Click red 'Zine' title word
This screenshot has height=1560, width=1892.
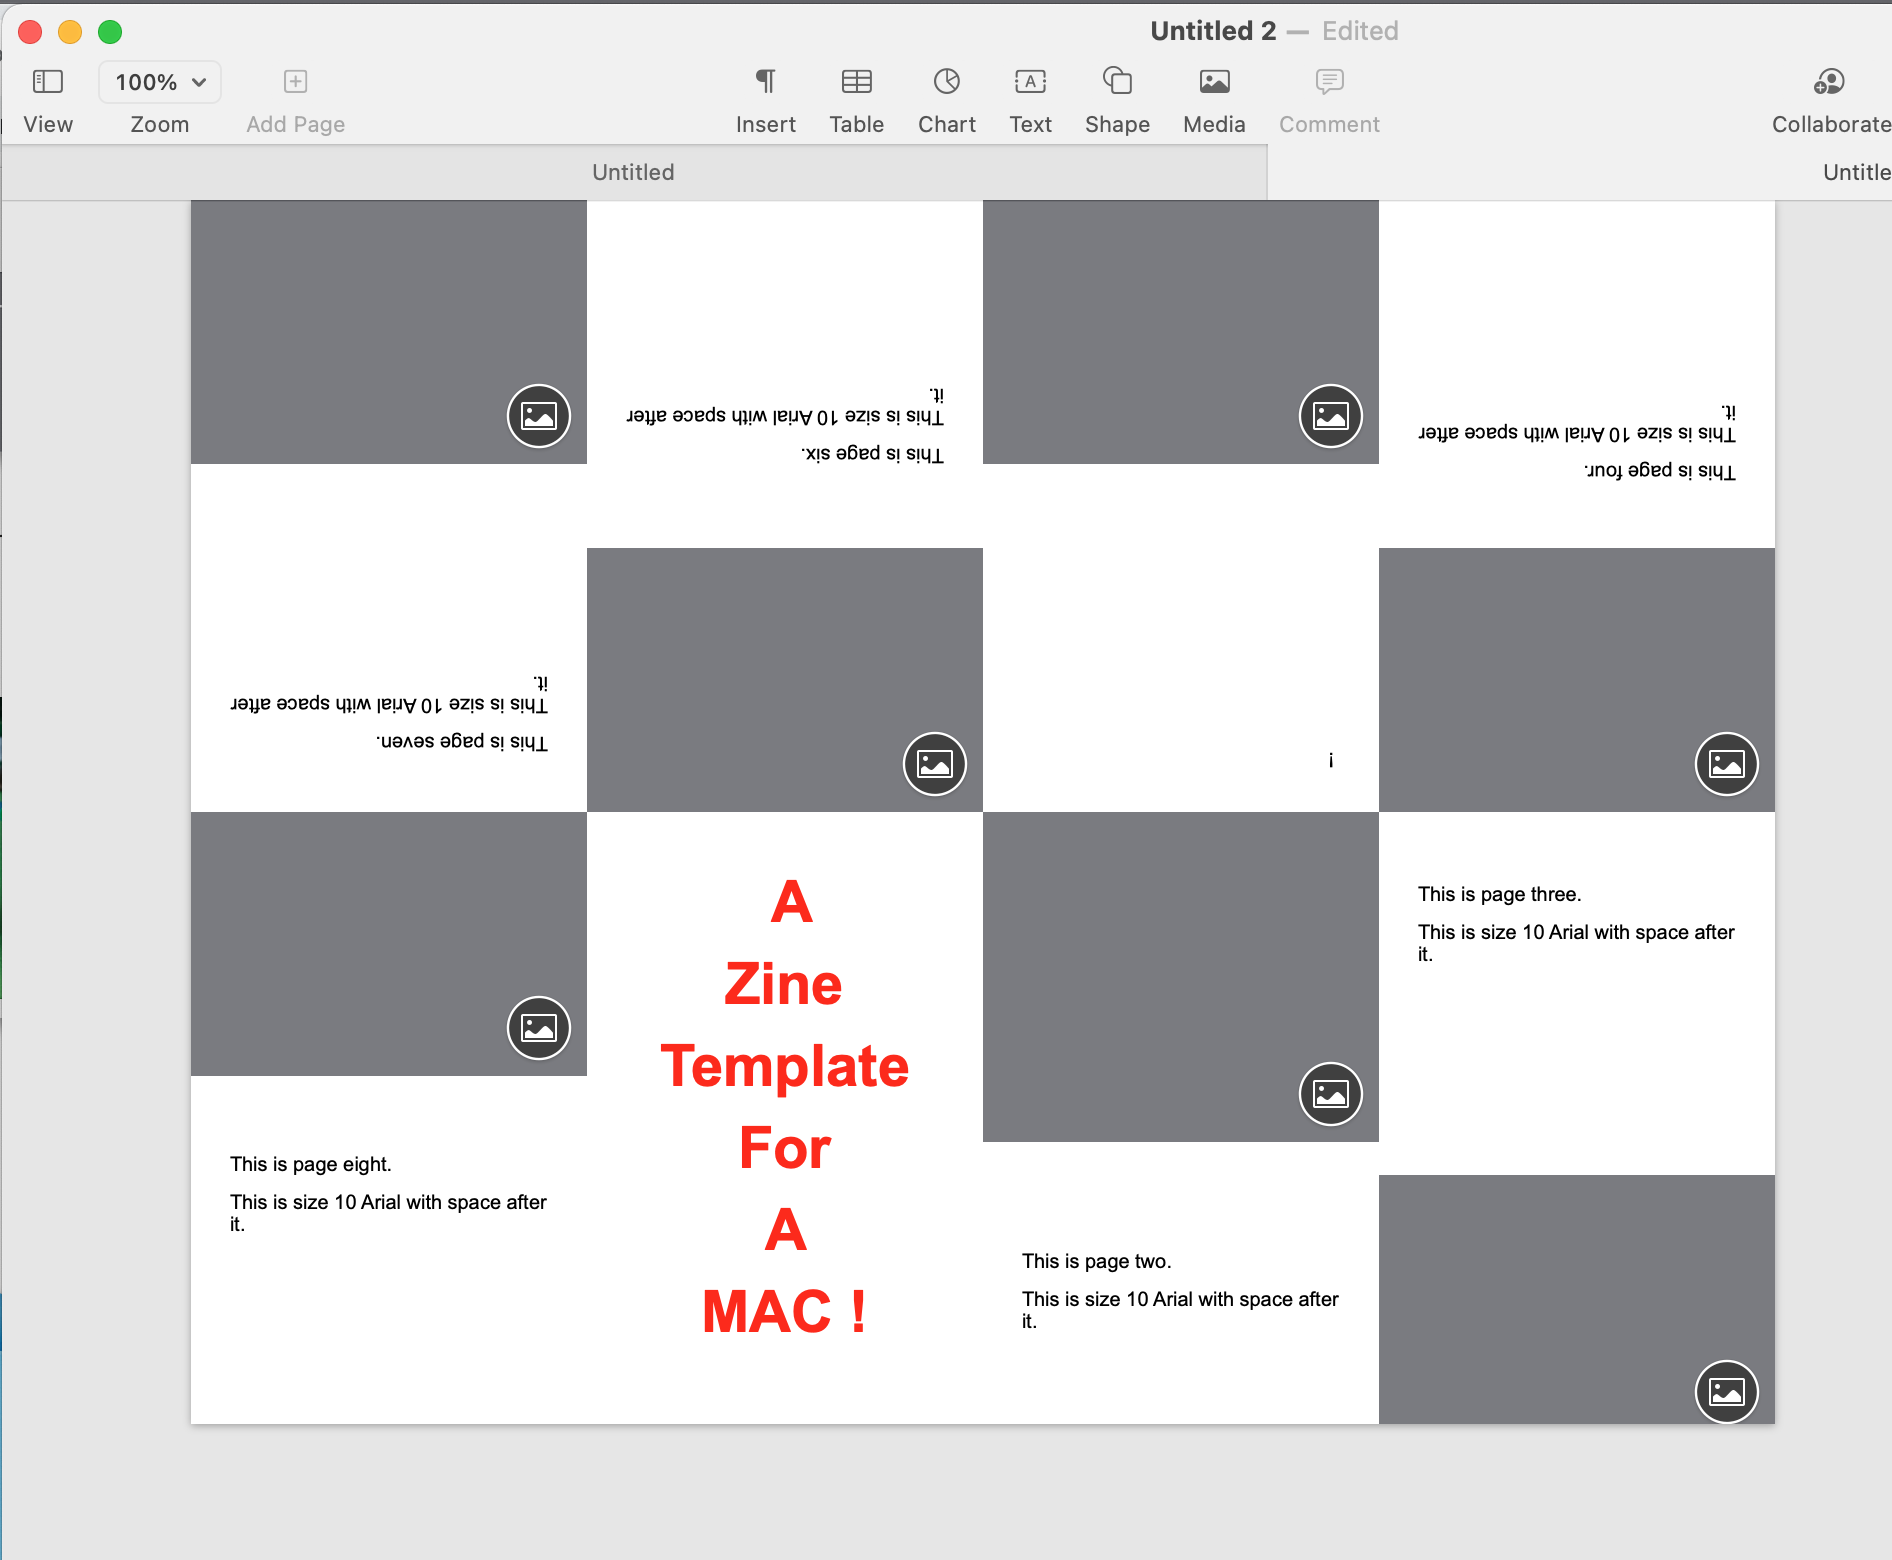tap(784, 984)
